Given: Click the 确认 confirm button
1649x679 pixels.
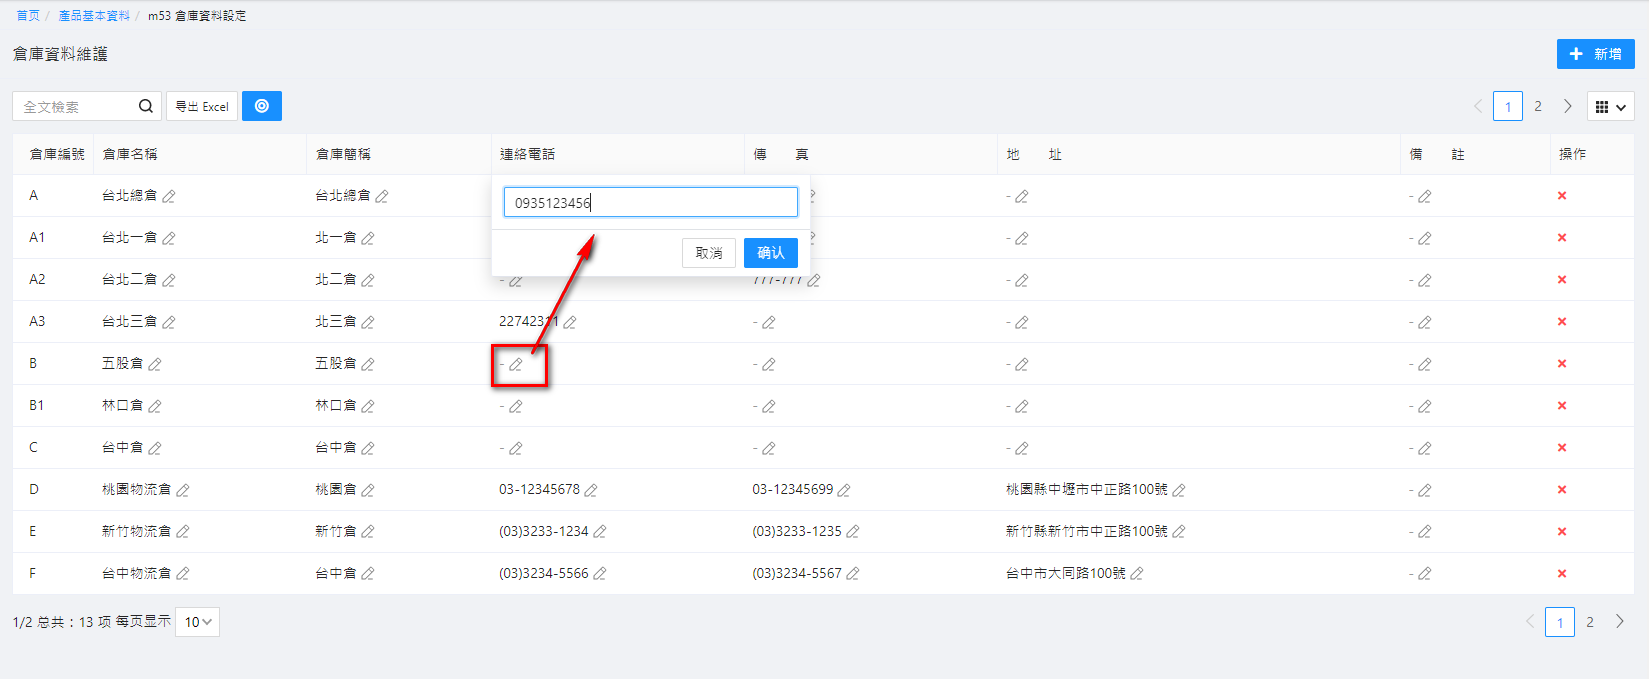Looking at the screenshot, I should pyautogui.click(x=770, y=253).
